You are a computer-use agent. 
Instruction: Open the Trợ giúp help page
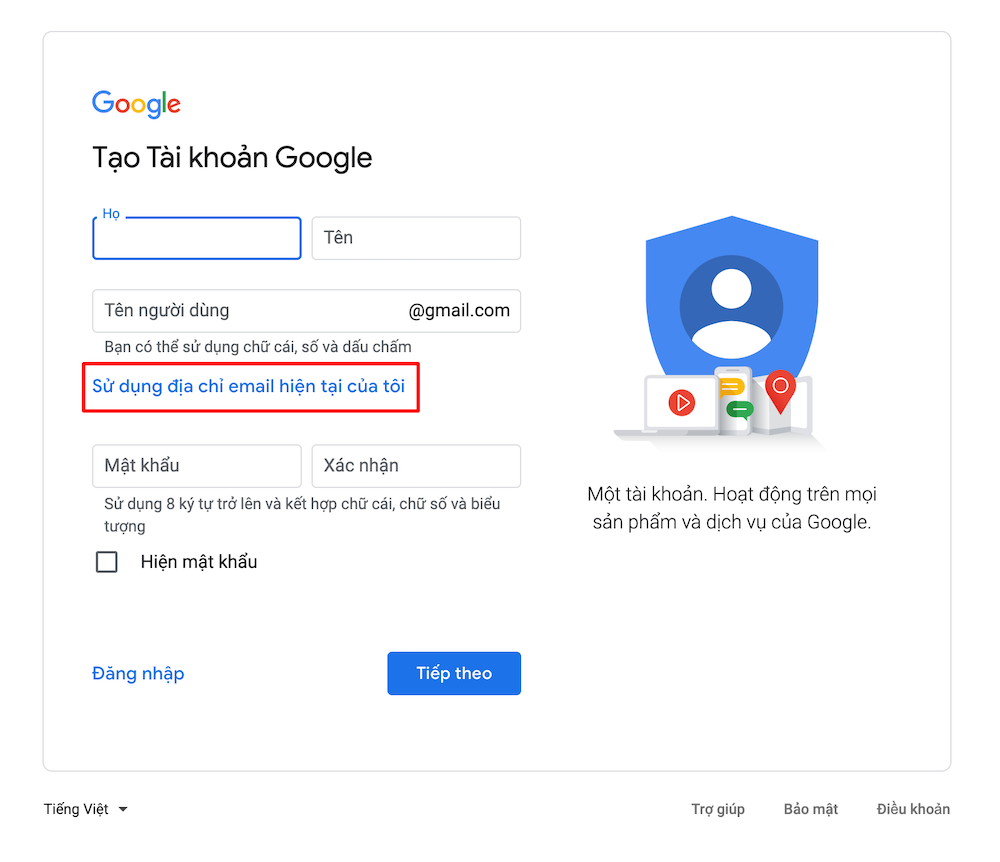[717, 809]
